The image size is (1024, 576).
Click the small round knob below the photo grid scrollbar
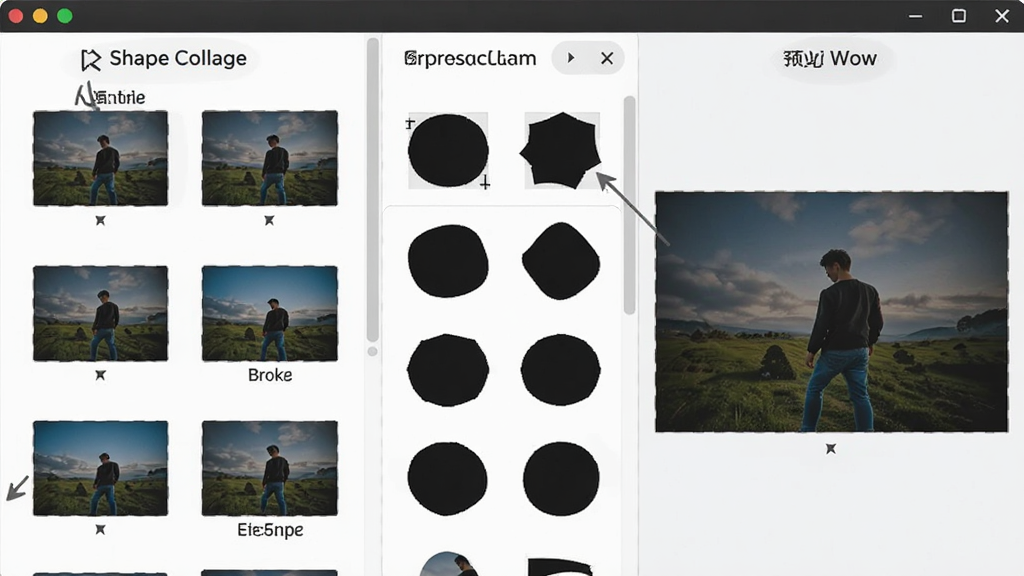point(373,351)
